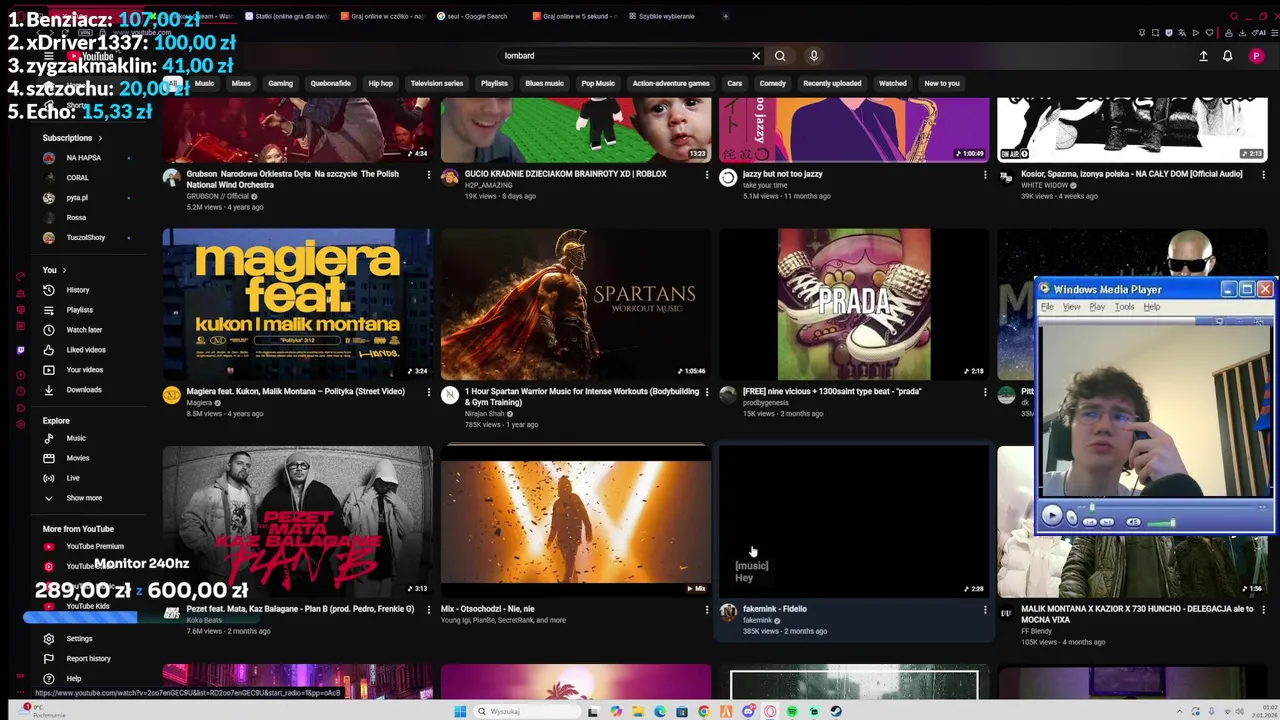Open Movies under Explore

pyautogui.click(x=77, y=458)
